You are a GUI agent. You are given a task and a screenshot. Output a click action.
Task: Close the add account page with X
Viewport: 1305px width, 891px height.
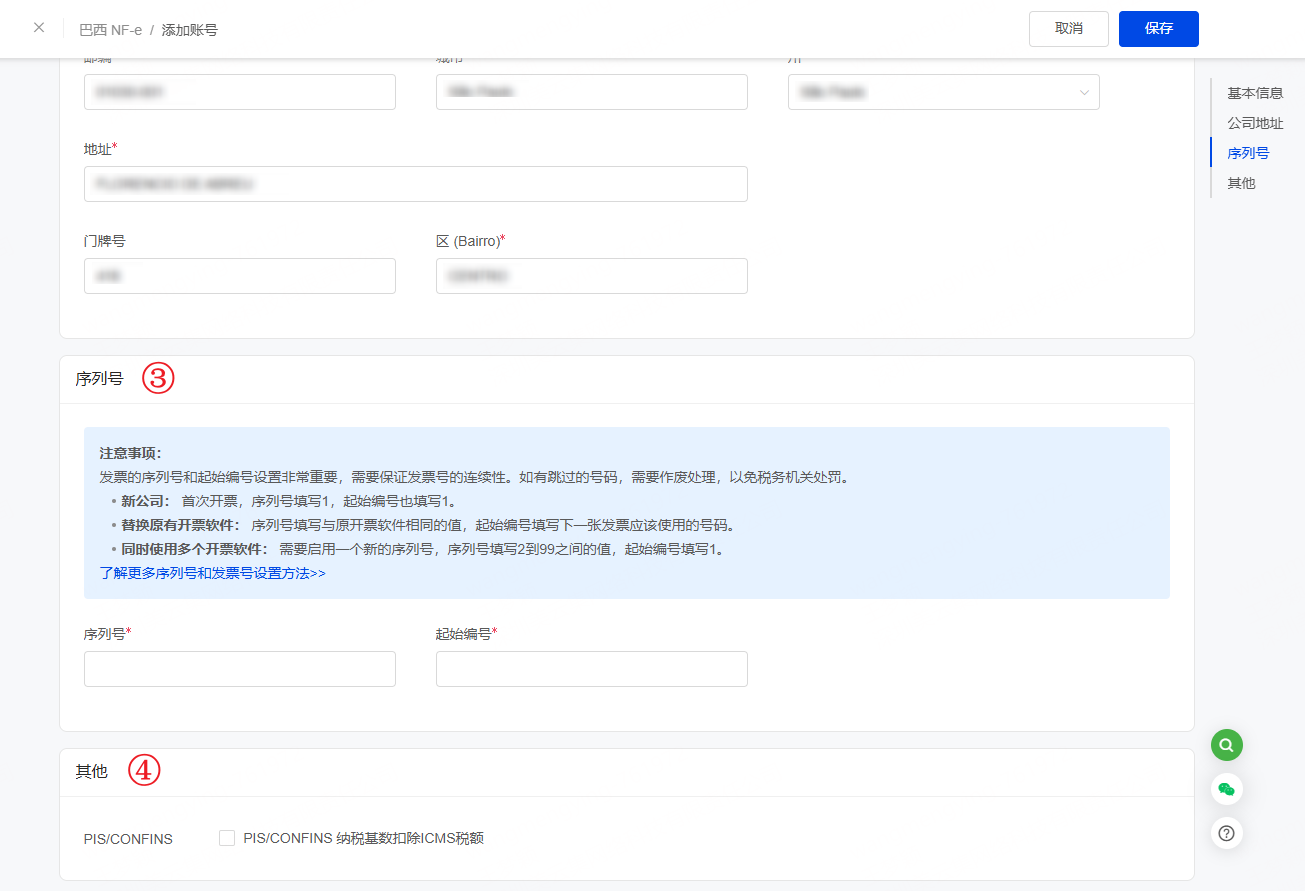tap(39, 28)
